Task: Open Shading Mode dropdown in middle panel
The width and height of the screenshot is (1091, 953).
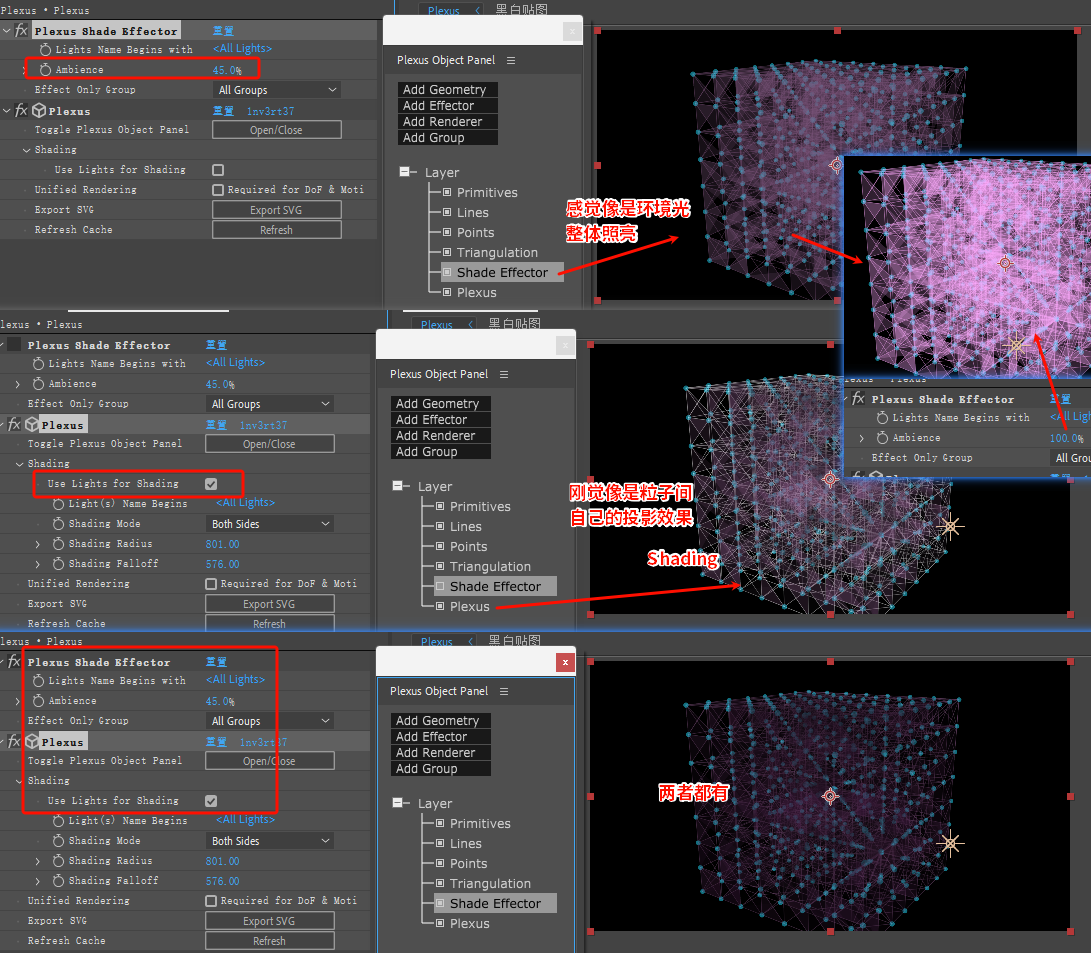Action: click(x=270, y=524)
